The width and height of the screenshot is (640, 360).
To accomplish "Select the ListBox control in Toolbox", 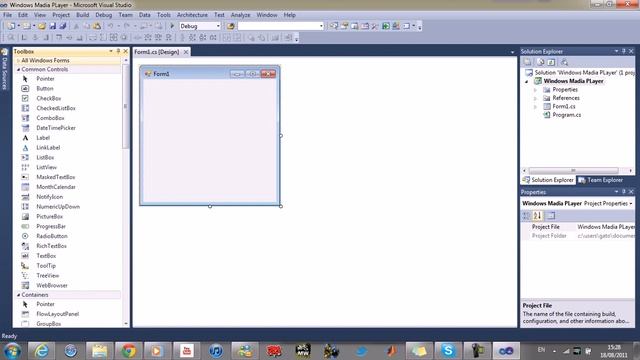I will (x=45, y=158).
